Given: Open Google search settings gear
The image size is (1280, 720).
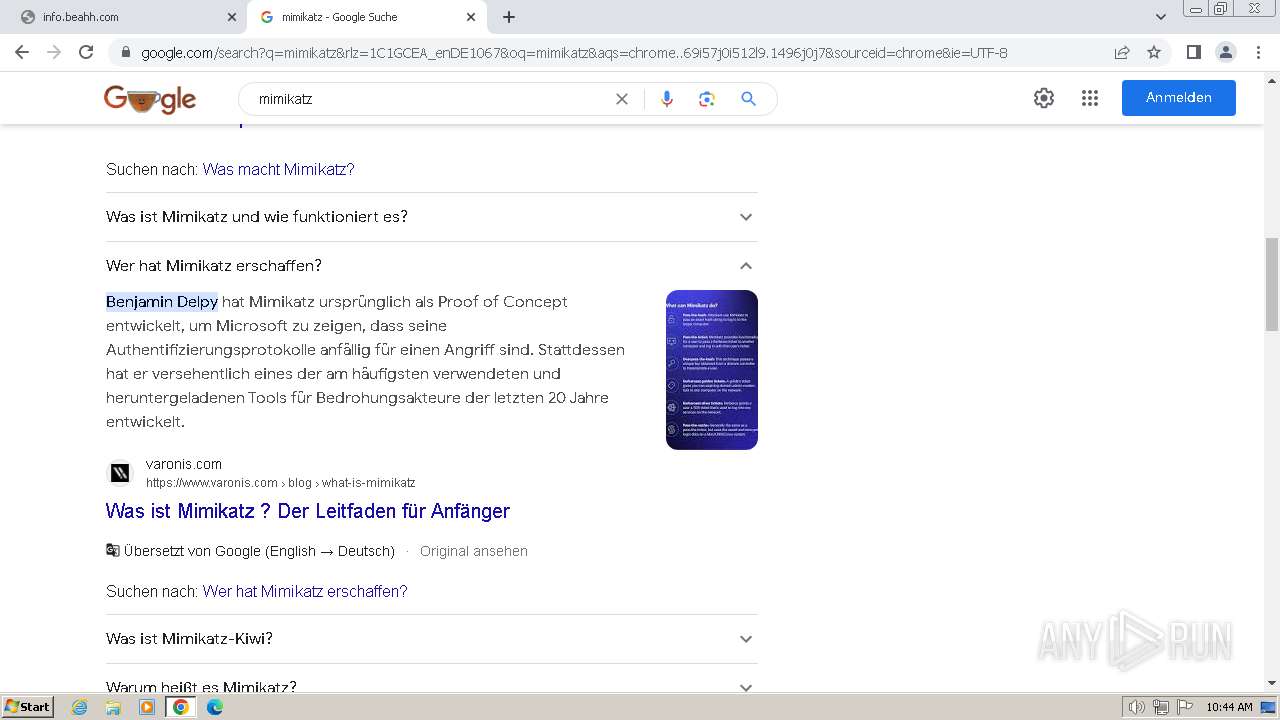Looking at the screenshot, I should click(x=1044, y=98).
